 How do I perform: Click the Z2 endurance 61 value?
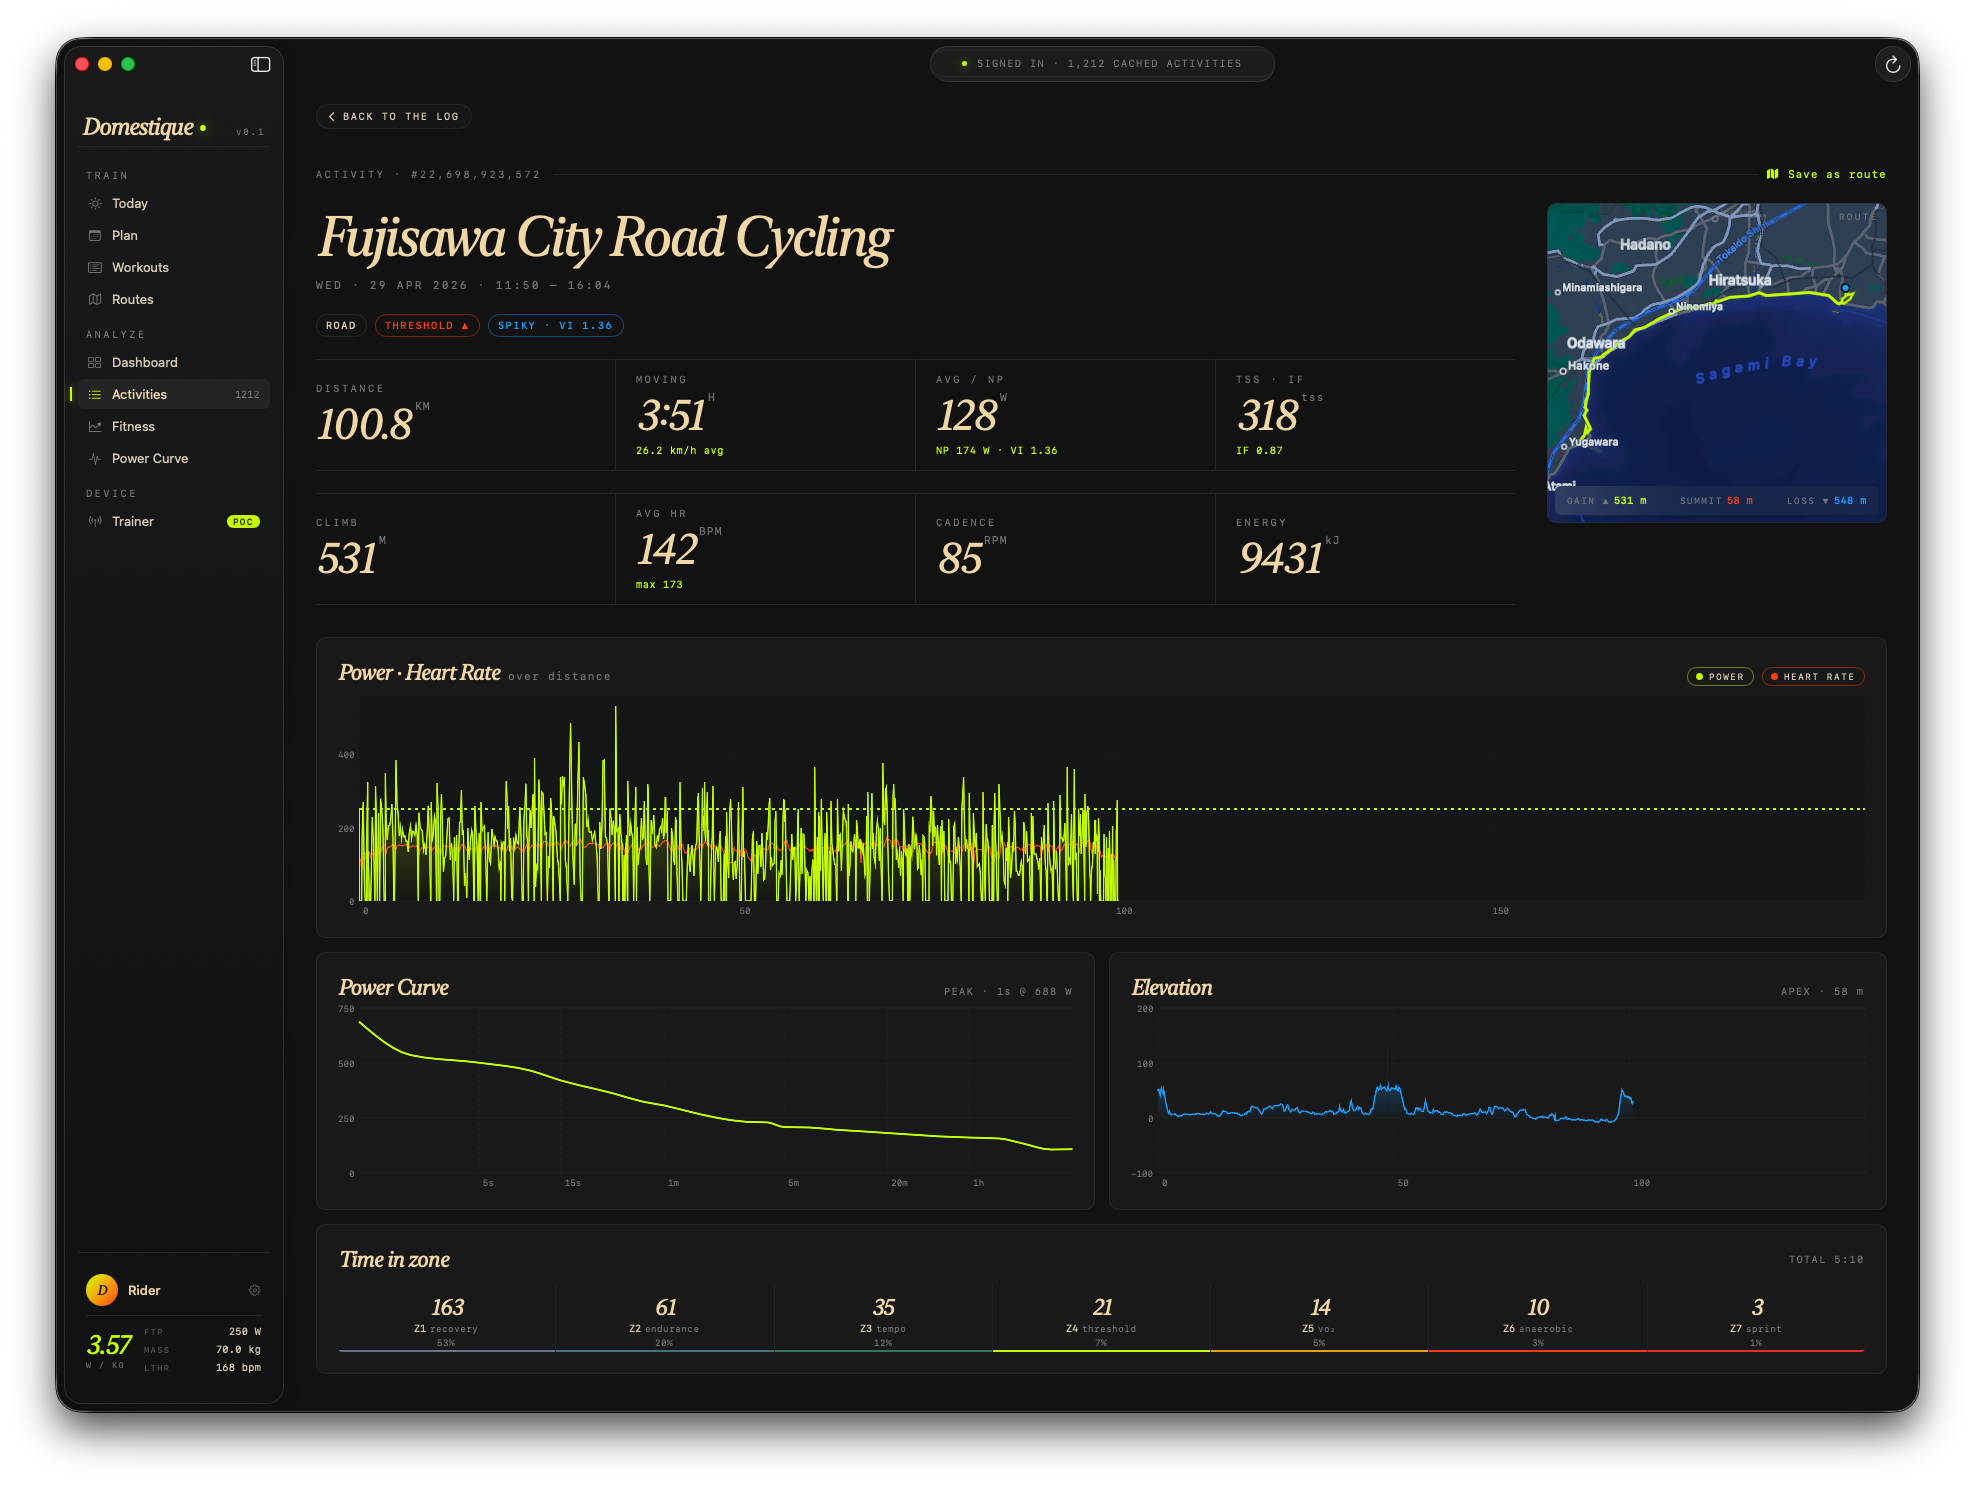[x=665, y=1307]
